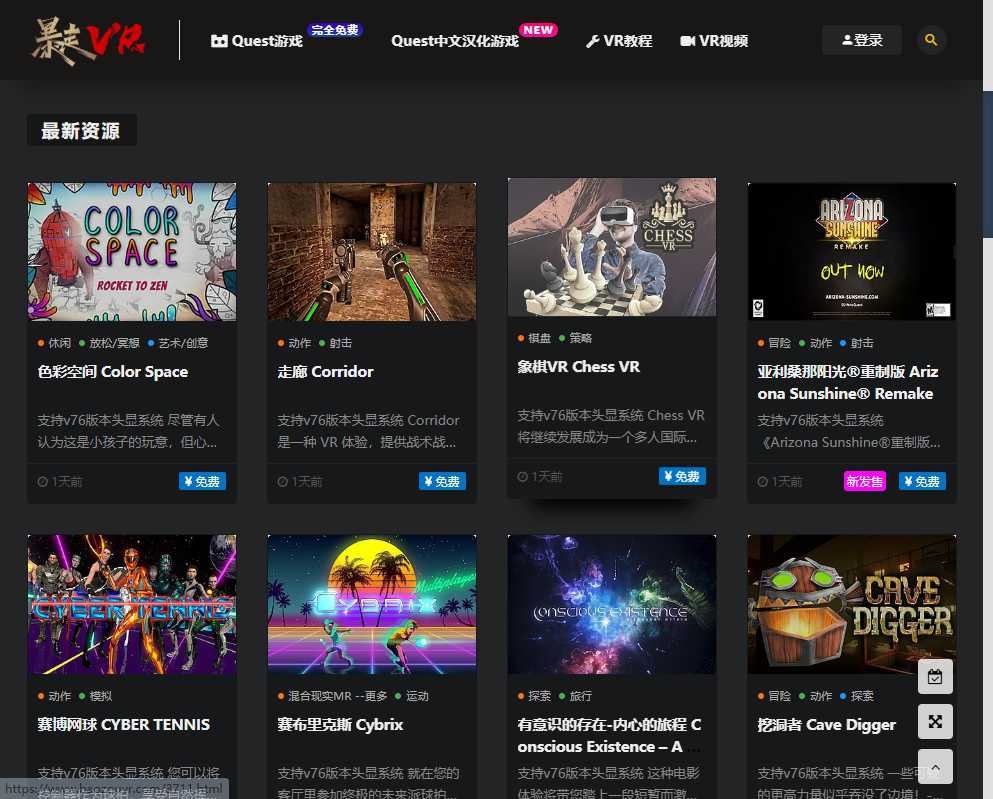This screenshot has width=993, height=799.
Task: Select the 策略 tag on Chess VR
Action: pyautogui.click(x=576, y=338)
